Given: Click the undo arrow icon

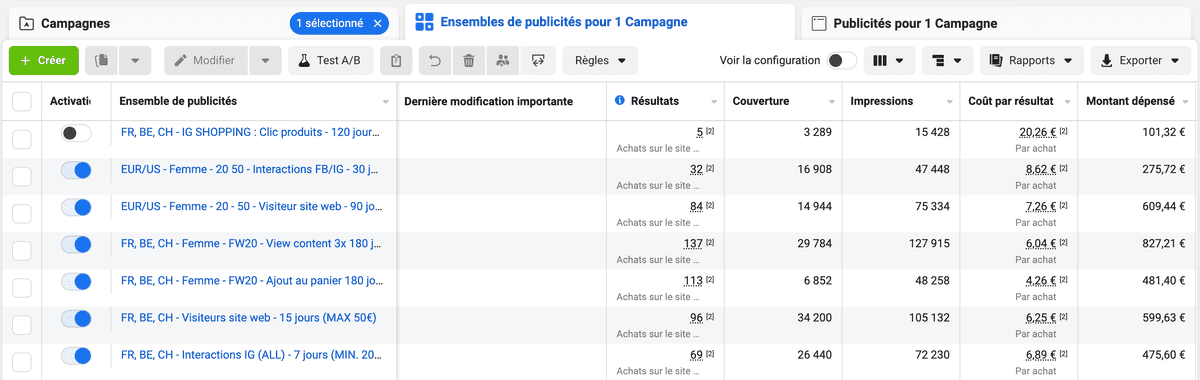Looking at the screenshot, I should coord(434,61).
